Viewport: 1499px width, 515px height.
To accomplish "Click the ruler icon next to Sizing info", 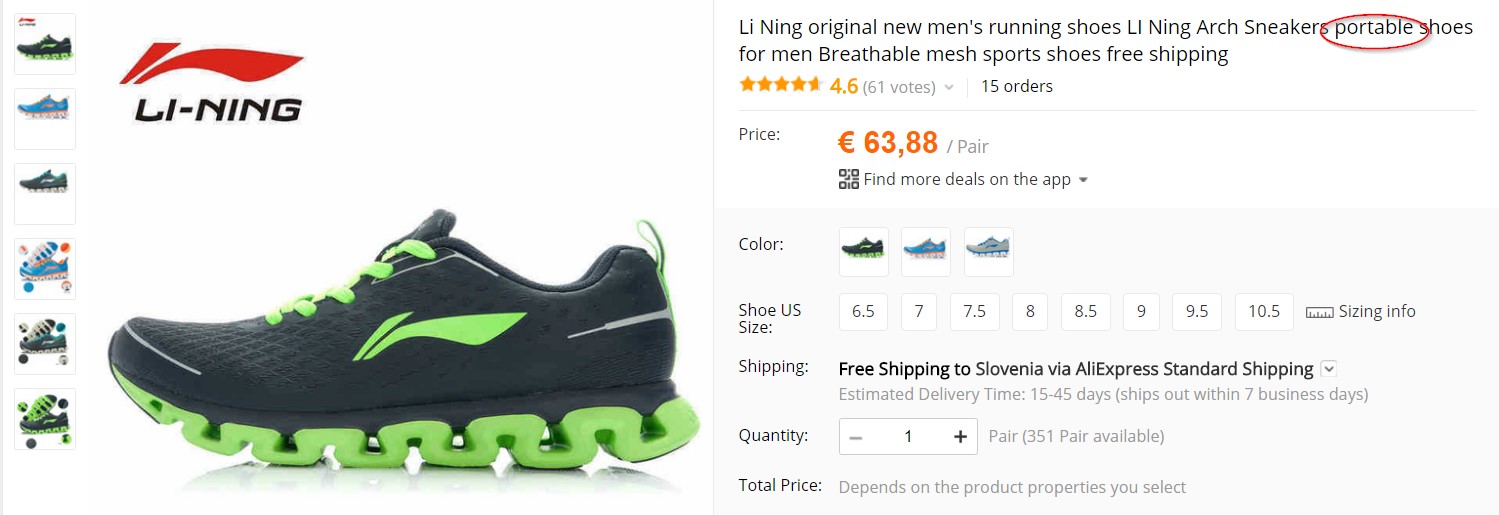I will (1320, 312).
